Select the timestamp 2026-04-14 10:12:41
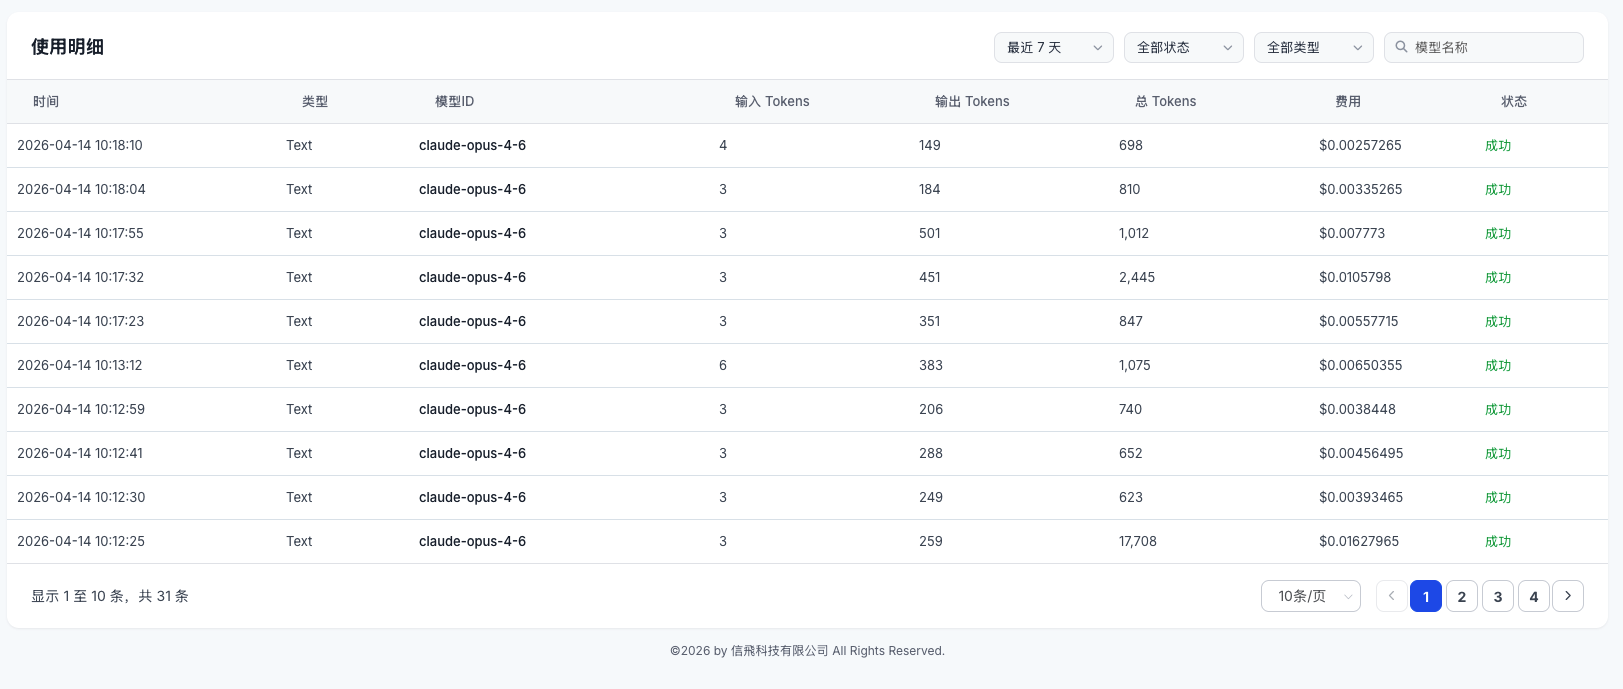The image size is (1623, 689). tap(80, 454)
